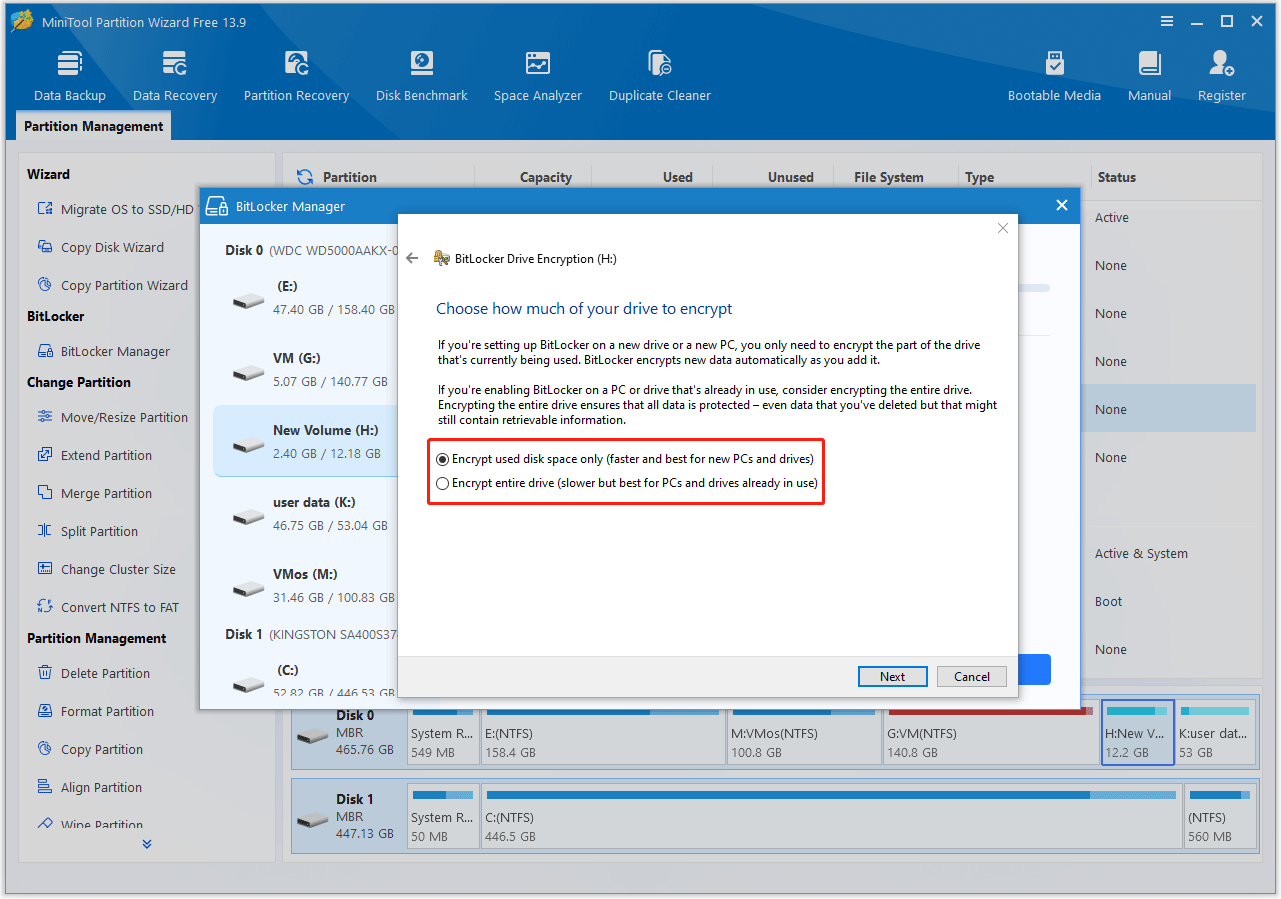
Task: Click Next in the BitLocker encryption dialog
Action: [x=892, y=676]
